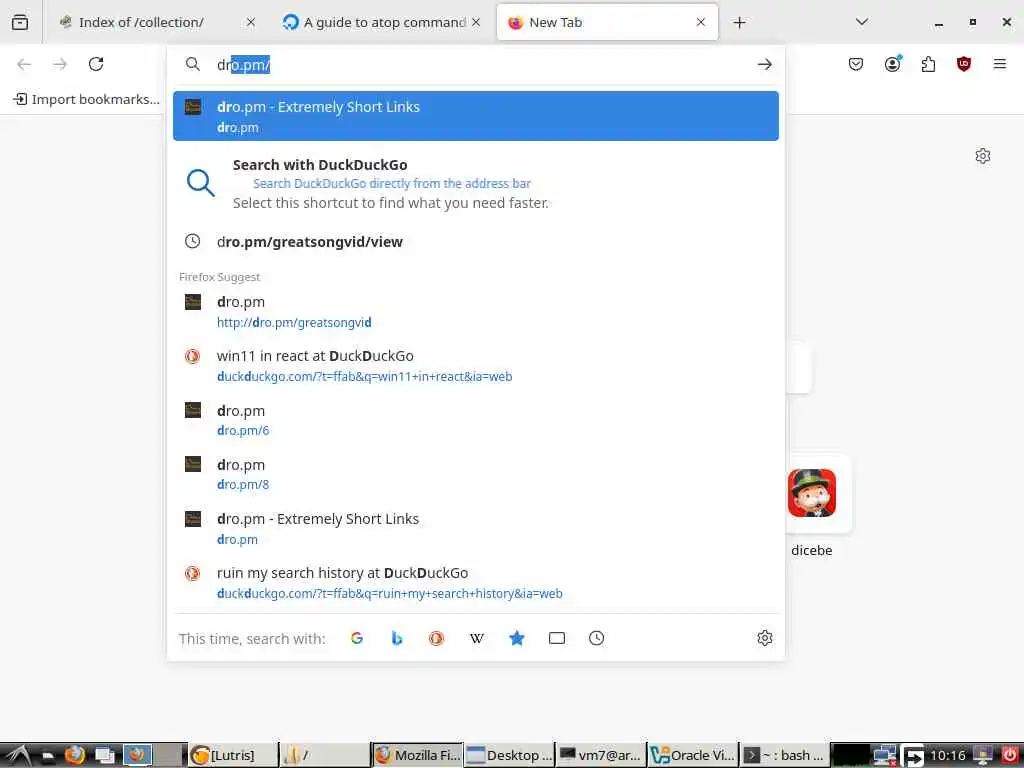Viewport: 1024px width, 768px height.
Task: Open the Pocket save icon
Action: pos(856,64)
